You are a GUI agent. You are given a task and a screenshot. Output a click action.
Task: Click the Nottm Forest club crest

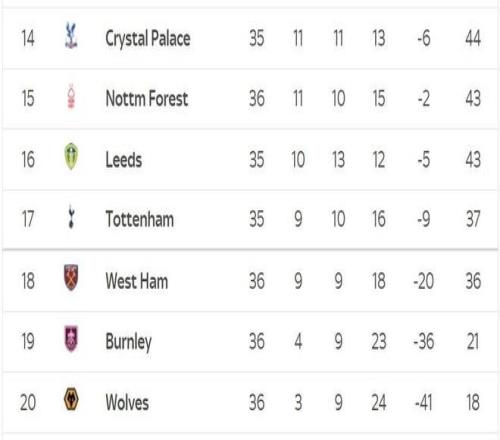[x=71, y=96]
